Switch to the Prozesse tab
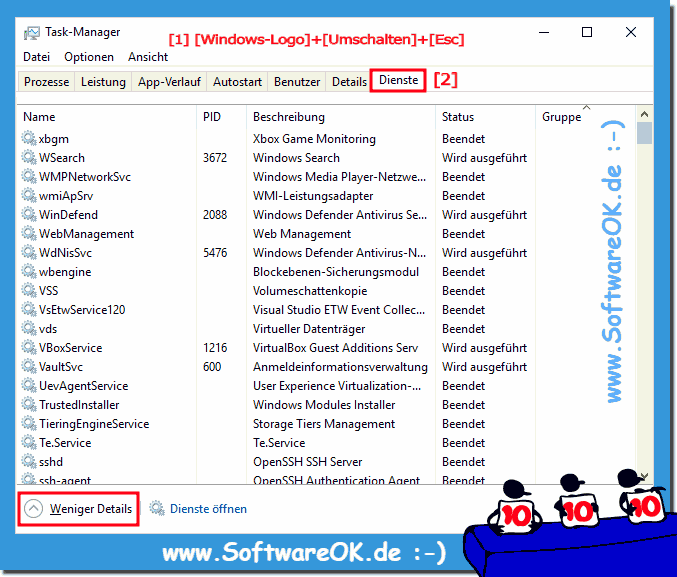Viewport: 677px width, 577px height. coord(46,82)
